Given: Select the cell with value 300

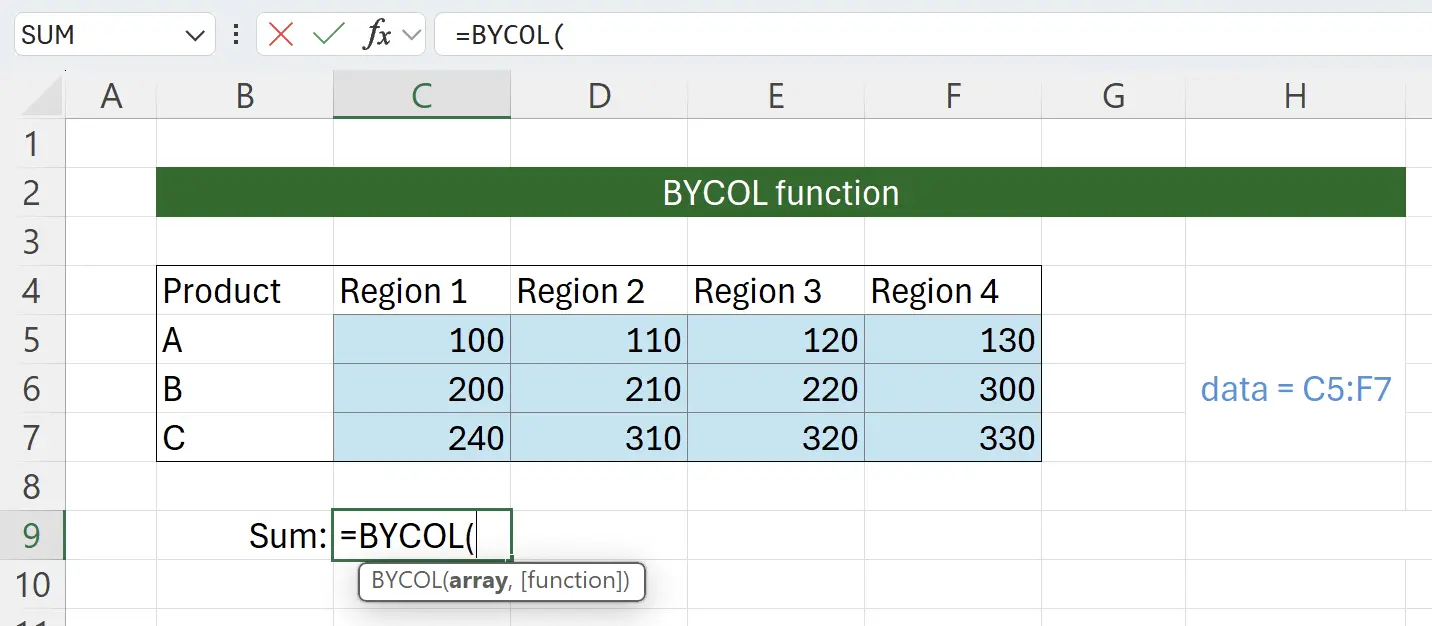Looking at the screenshot, I should (x=952, y=389).
